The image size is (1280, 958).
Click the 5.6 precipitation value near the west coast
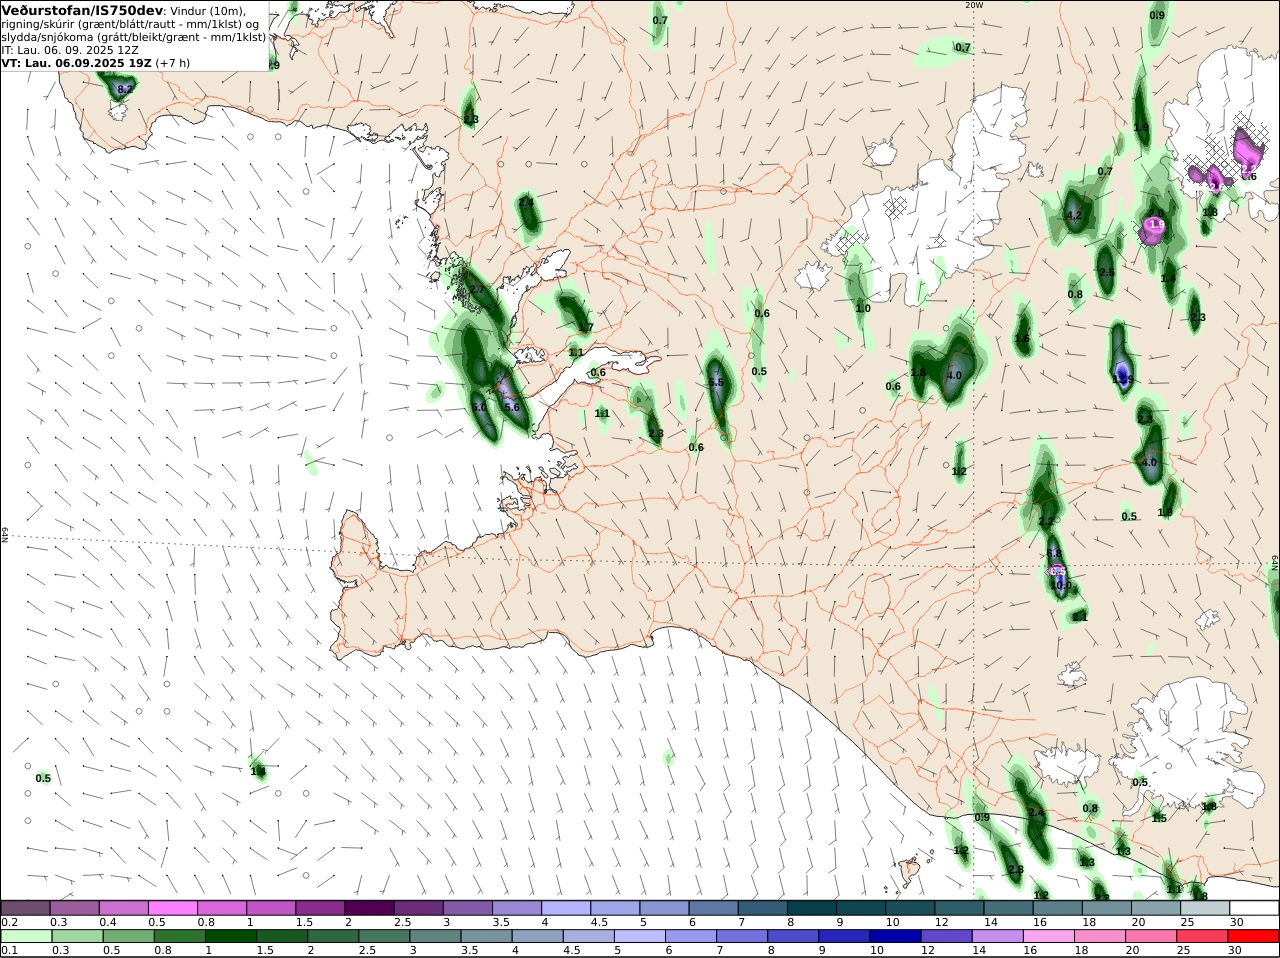tap(512, 407)
